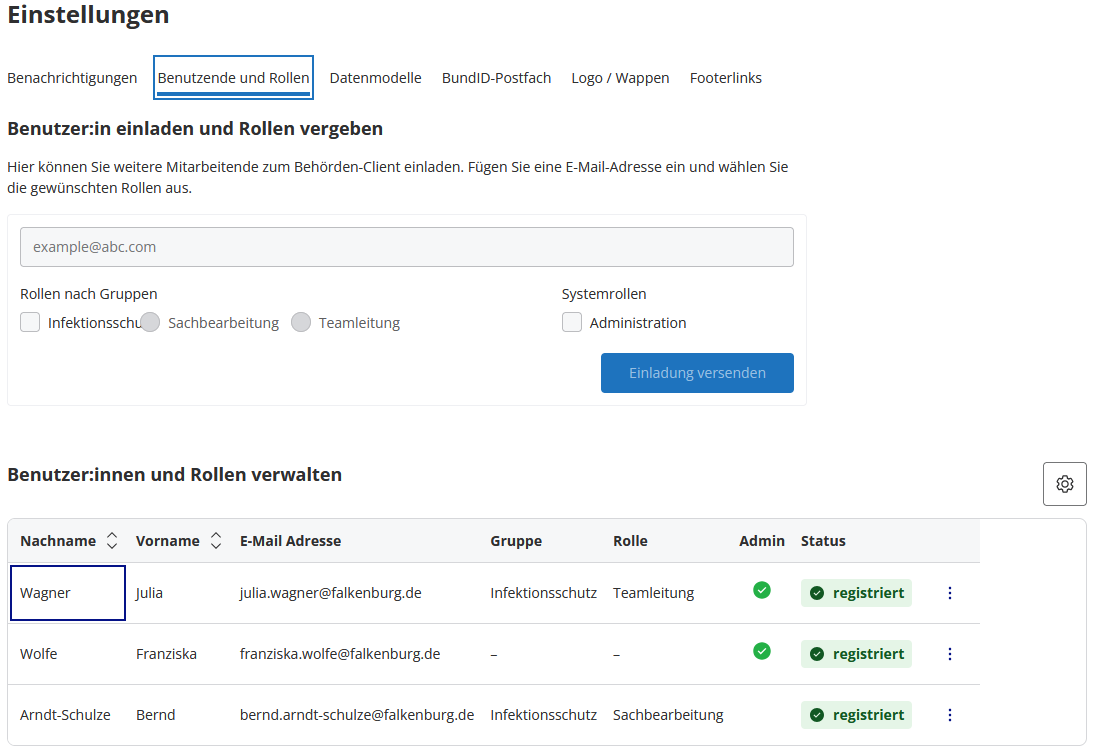Switch to the Benachrichtigungen tab
The width and height of the screenshot is (1094, 754).
pos(72,78)
